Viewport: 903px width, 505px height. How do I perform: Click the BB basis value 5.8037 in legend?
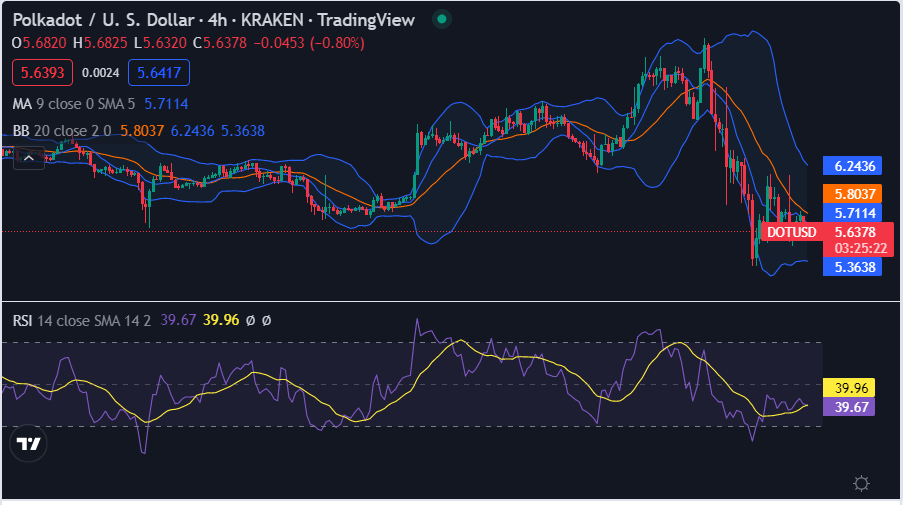pos(142,131)
